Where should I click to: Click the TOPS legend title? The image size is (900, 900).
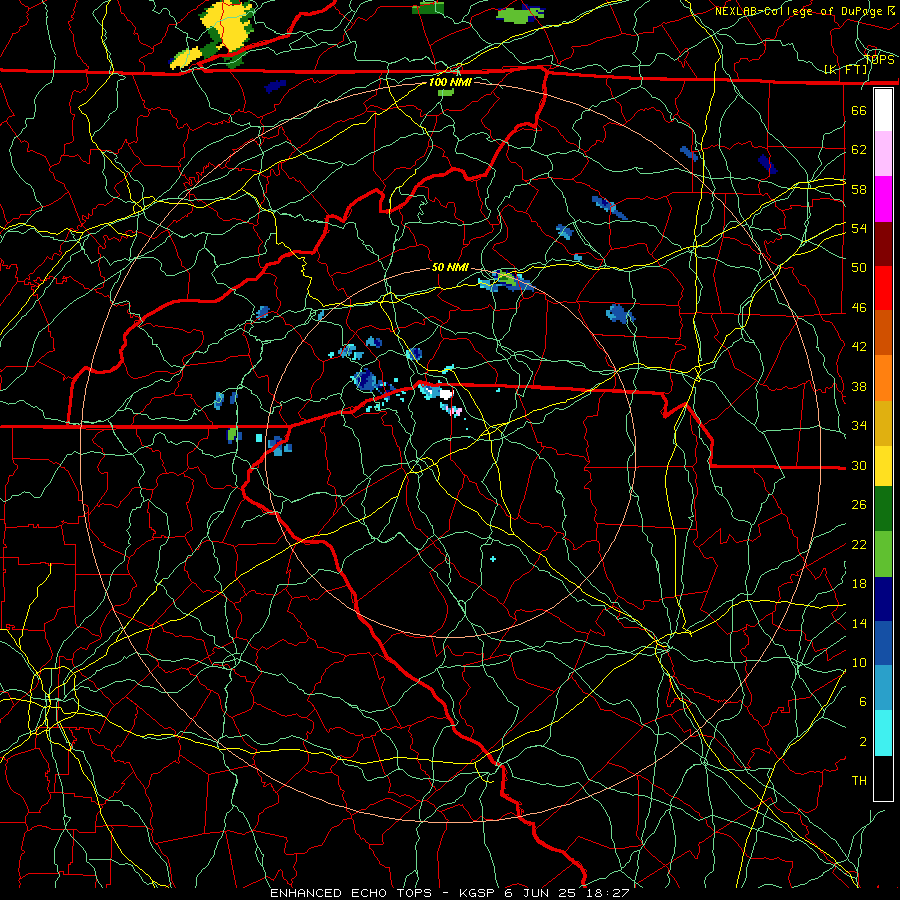point(879,60)
